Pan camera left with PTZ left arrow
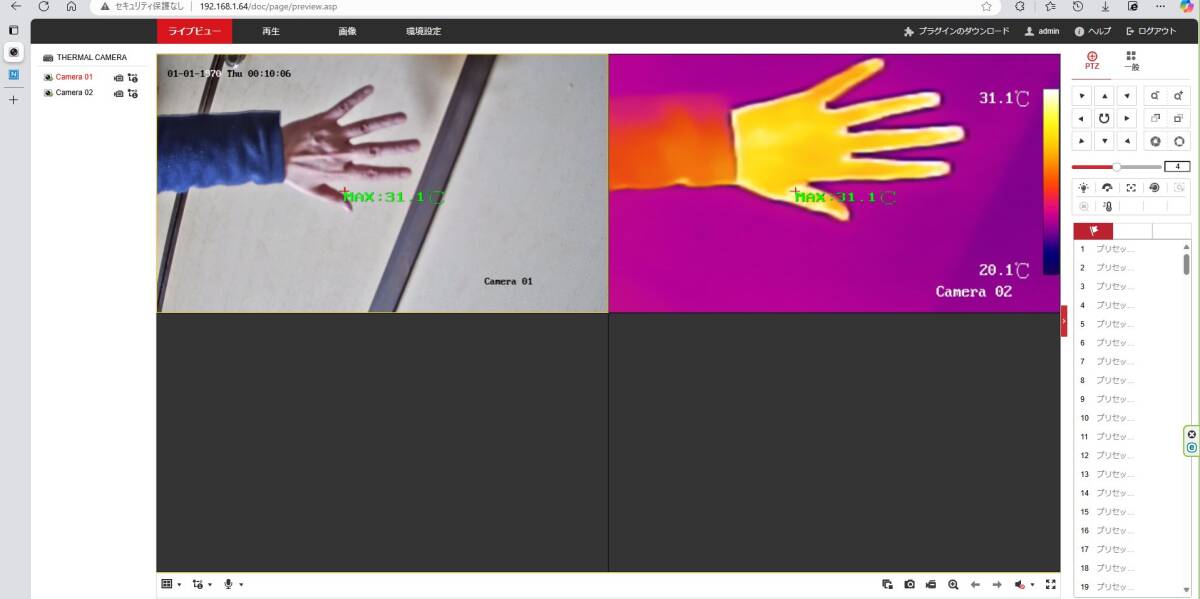Viewport: 1200px width, 599px height. click(1080, 118)
